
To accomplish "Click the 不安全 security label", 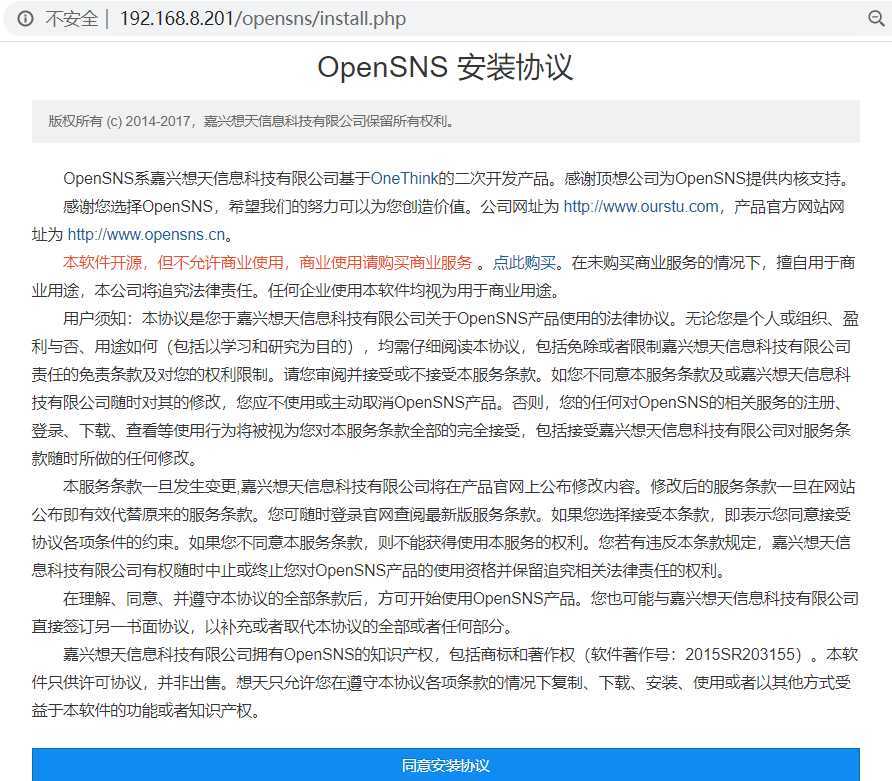I will (x=71, y=19).
